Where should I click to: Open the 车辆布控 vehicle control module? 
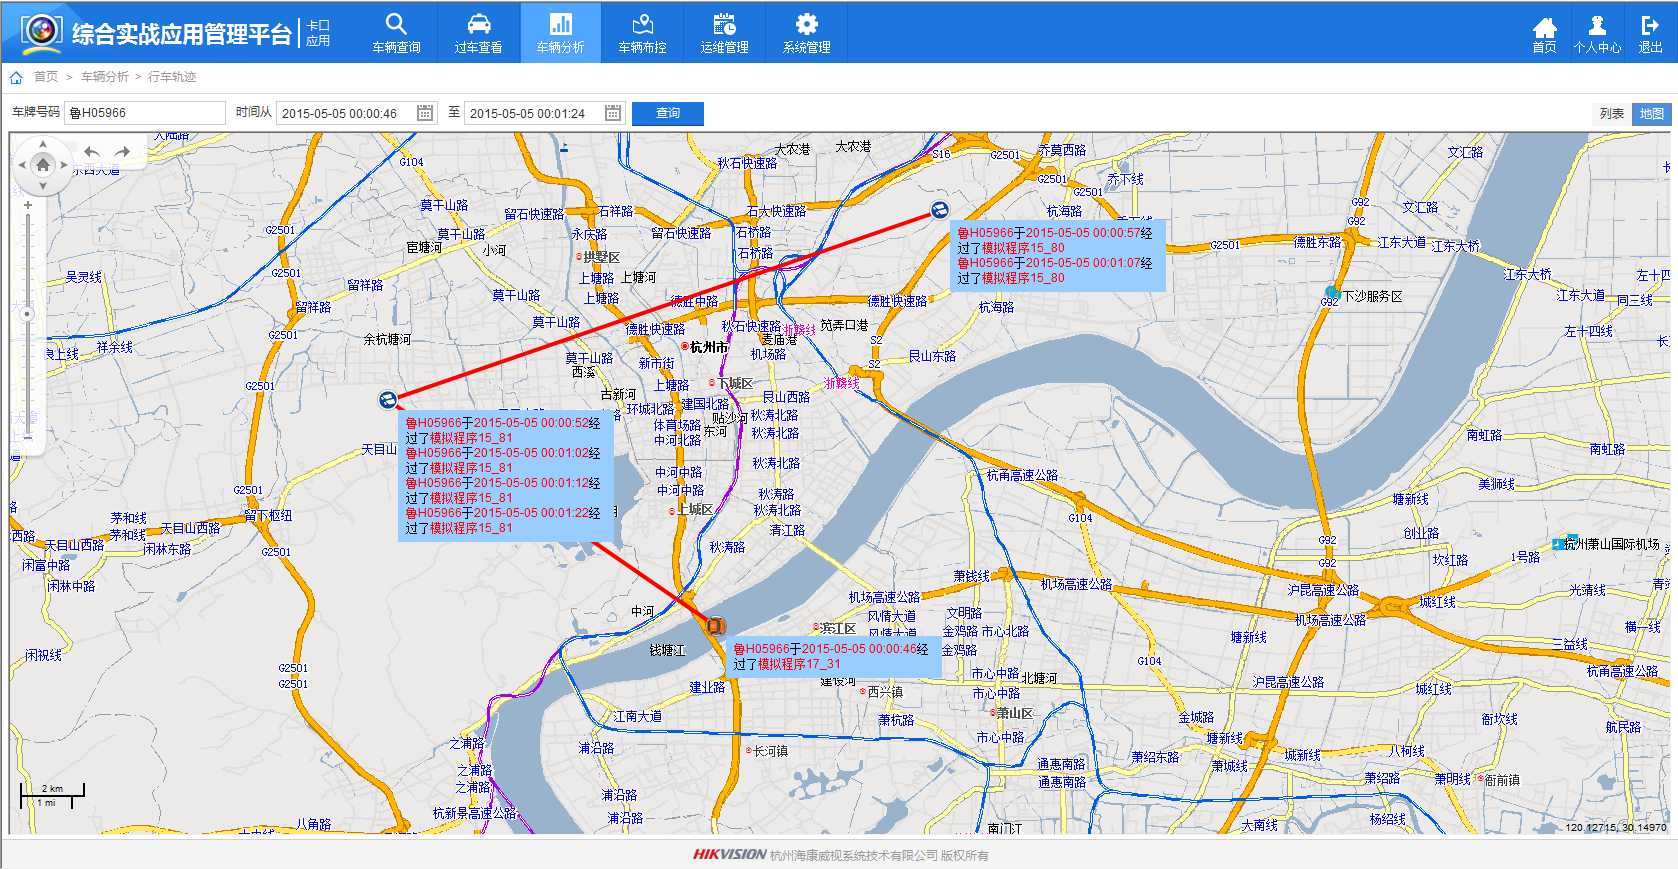642,32
